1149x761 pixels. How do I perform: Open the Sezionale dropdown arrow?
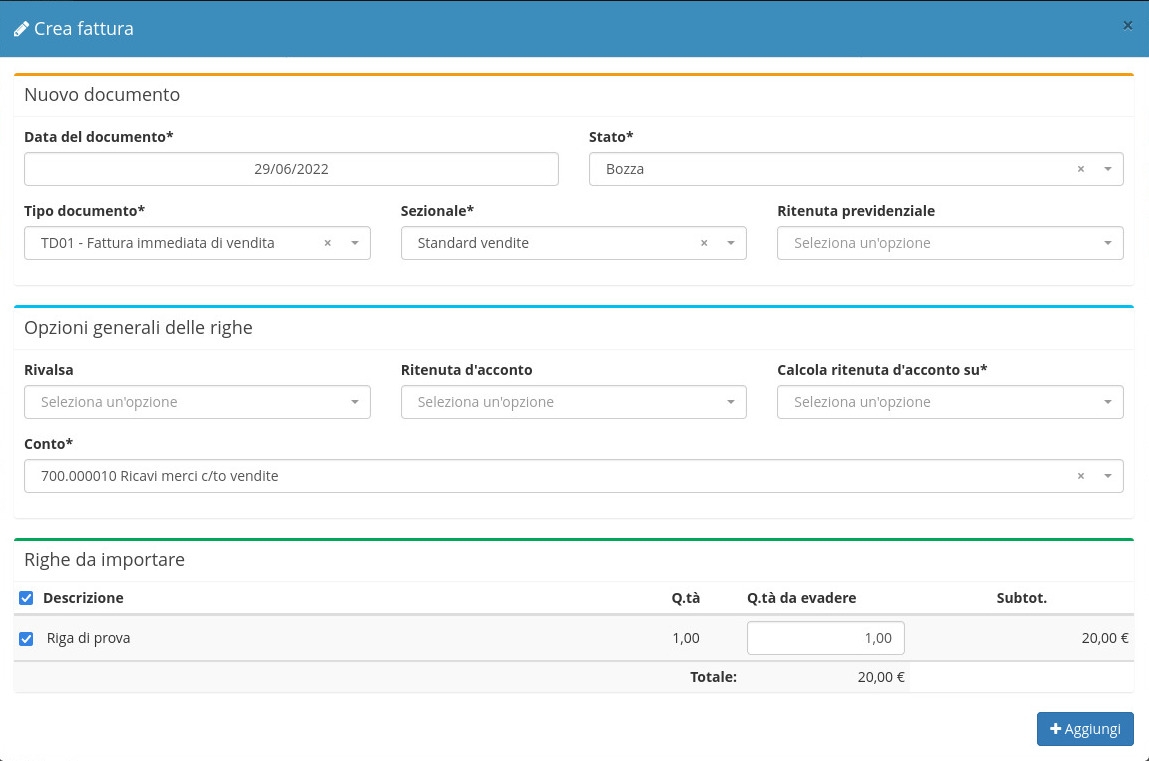point(731,243)
